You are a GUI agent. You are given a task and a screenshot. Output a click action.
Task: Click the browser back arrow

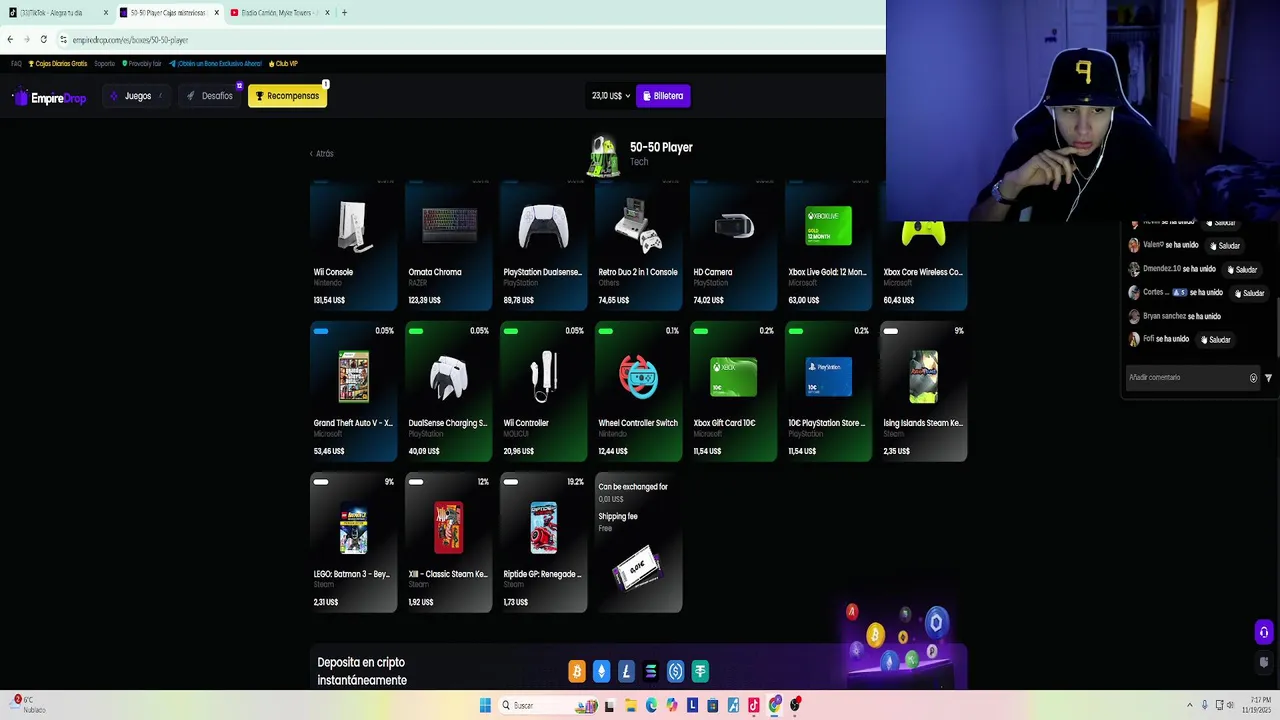tap(10, 39)
